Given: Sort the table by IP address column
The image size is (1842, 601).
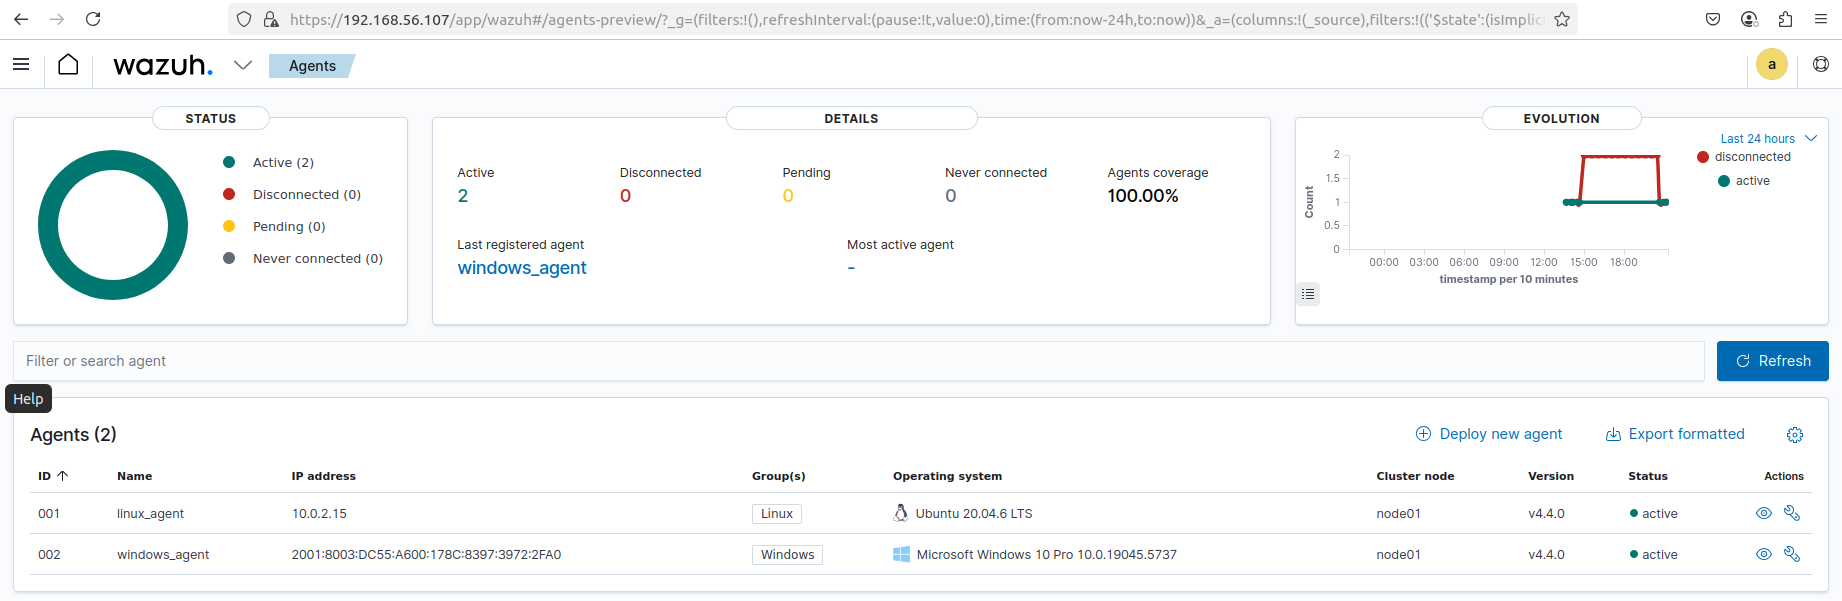Looking at the screenshot, I should 324,476.
